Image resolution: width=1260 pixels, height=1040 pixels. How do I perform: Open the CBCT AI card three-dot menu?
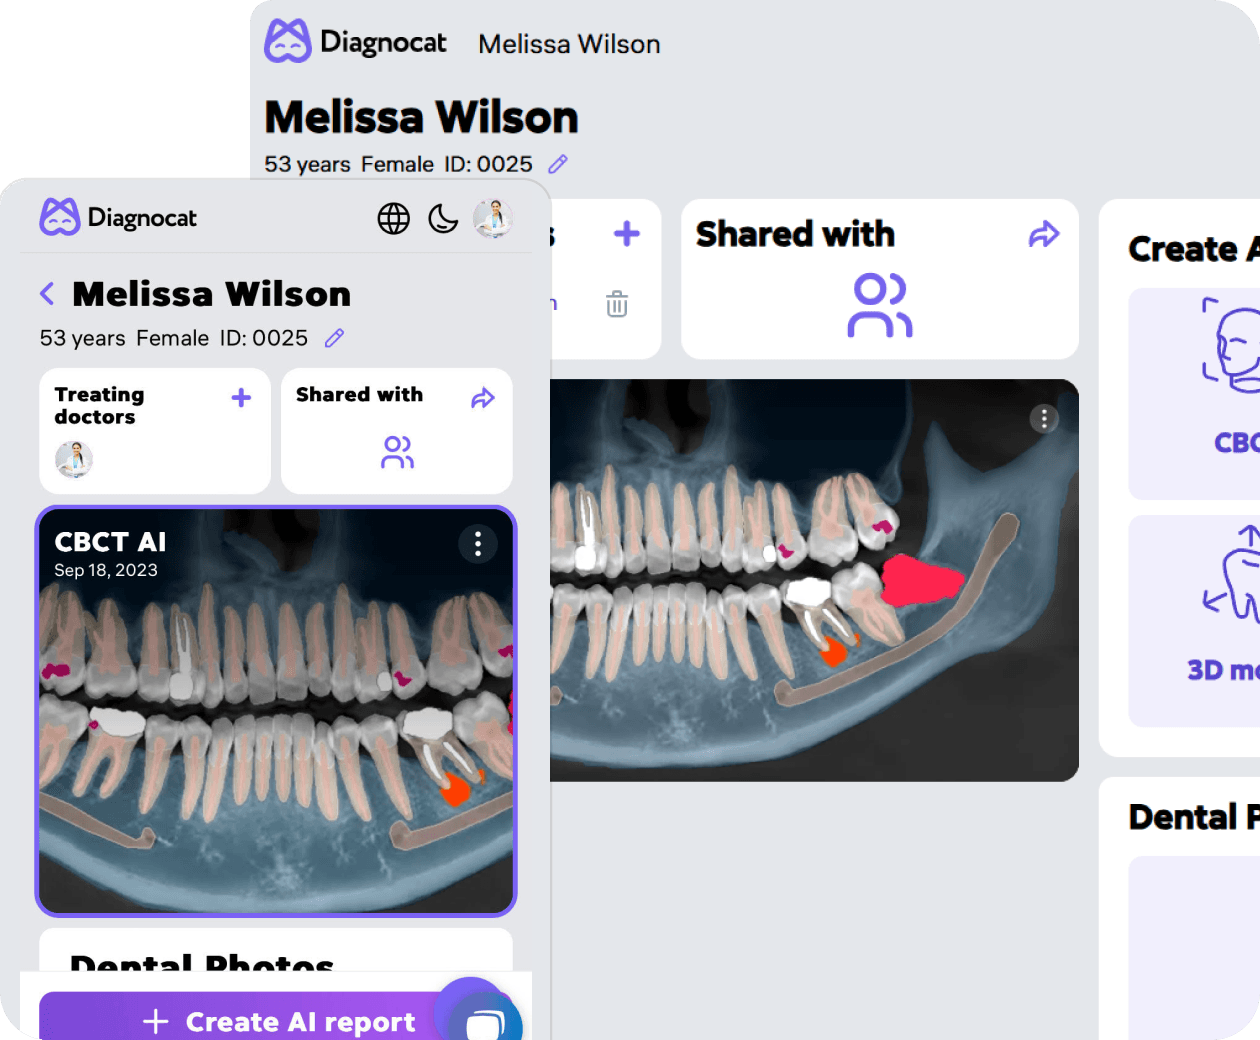(x=478, y=543)
